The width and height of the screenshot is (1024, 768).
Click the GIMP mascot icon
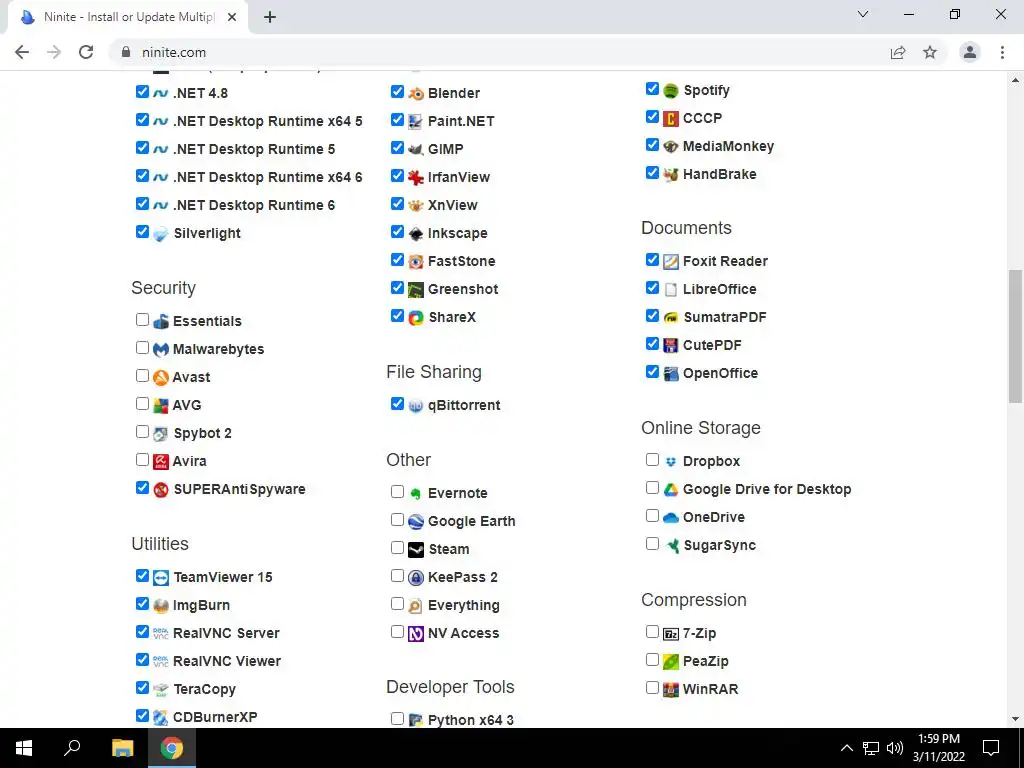(415, 150)
